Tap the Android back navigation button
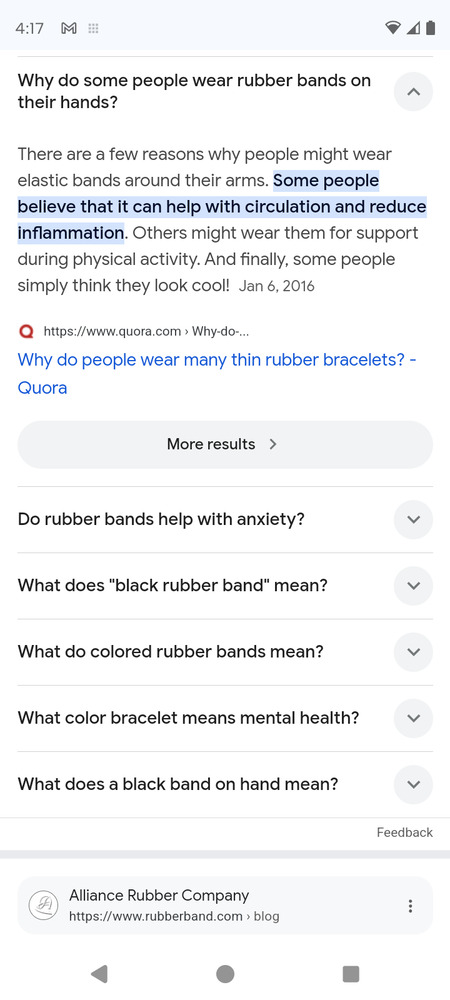Image resolution: width=450 pixels, height=1000 pixels. pos(99,973)
